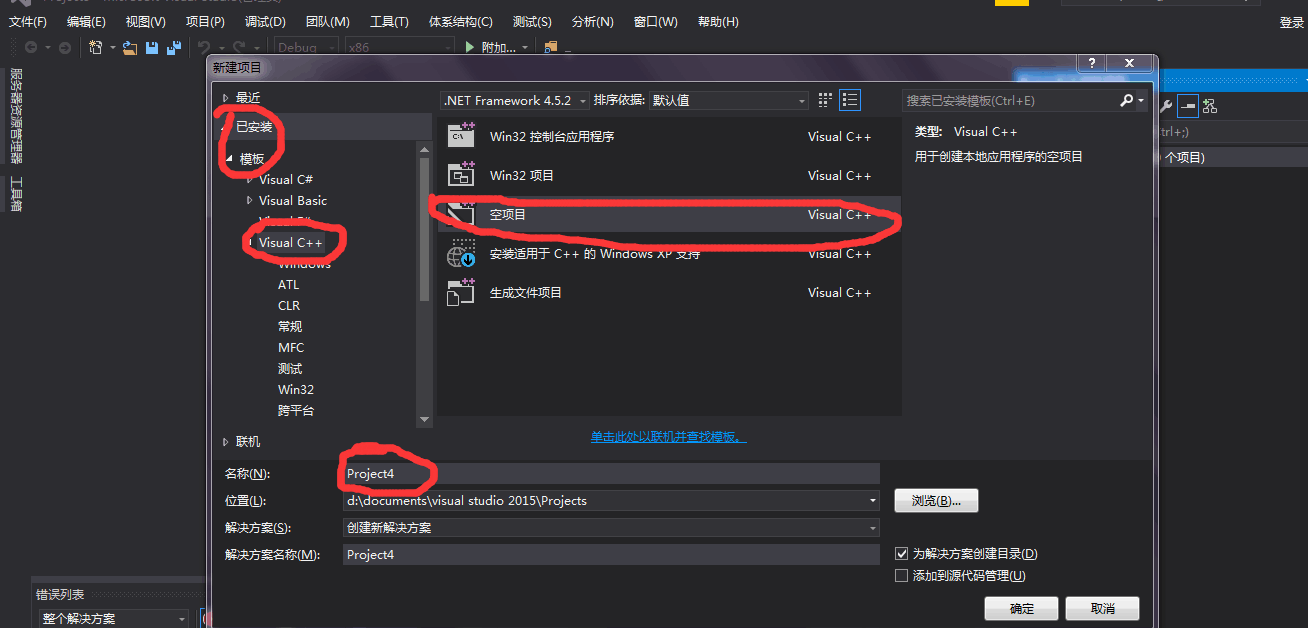This screenshot has height=628, width=1308.
Task: Click the preview selected items icon in Solution Explorer
Action: click(1188, 106)
